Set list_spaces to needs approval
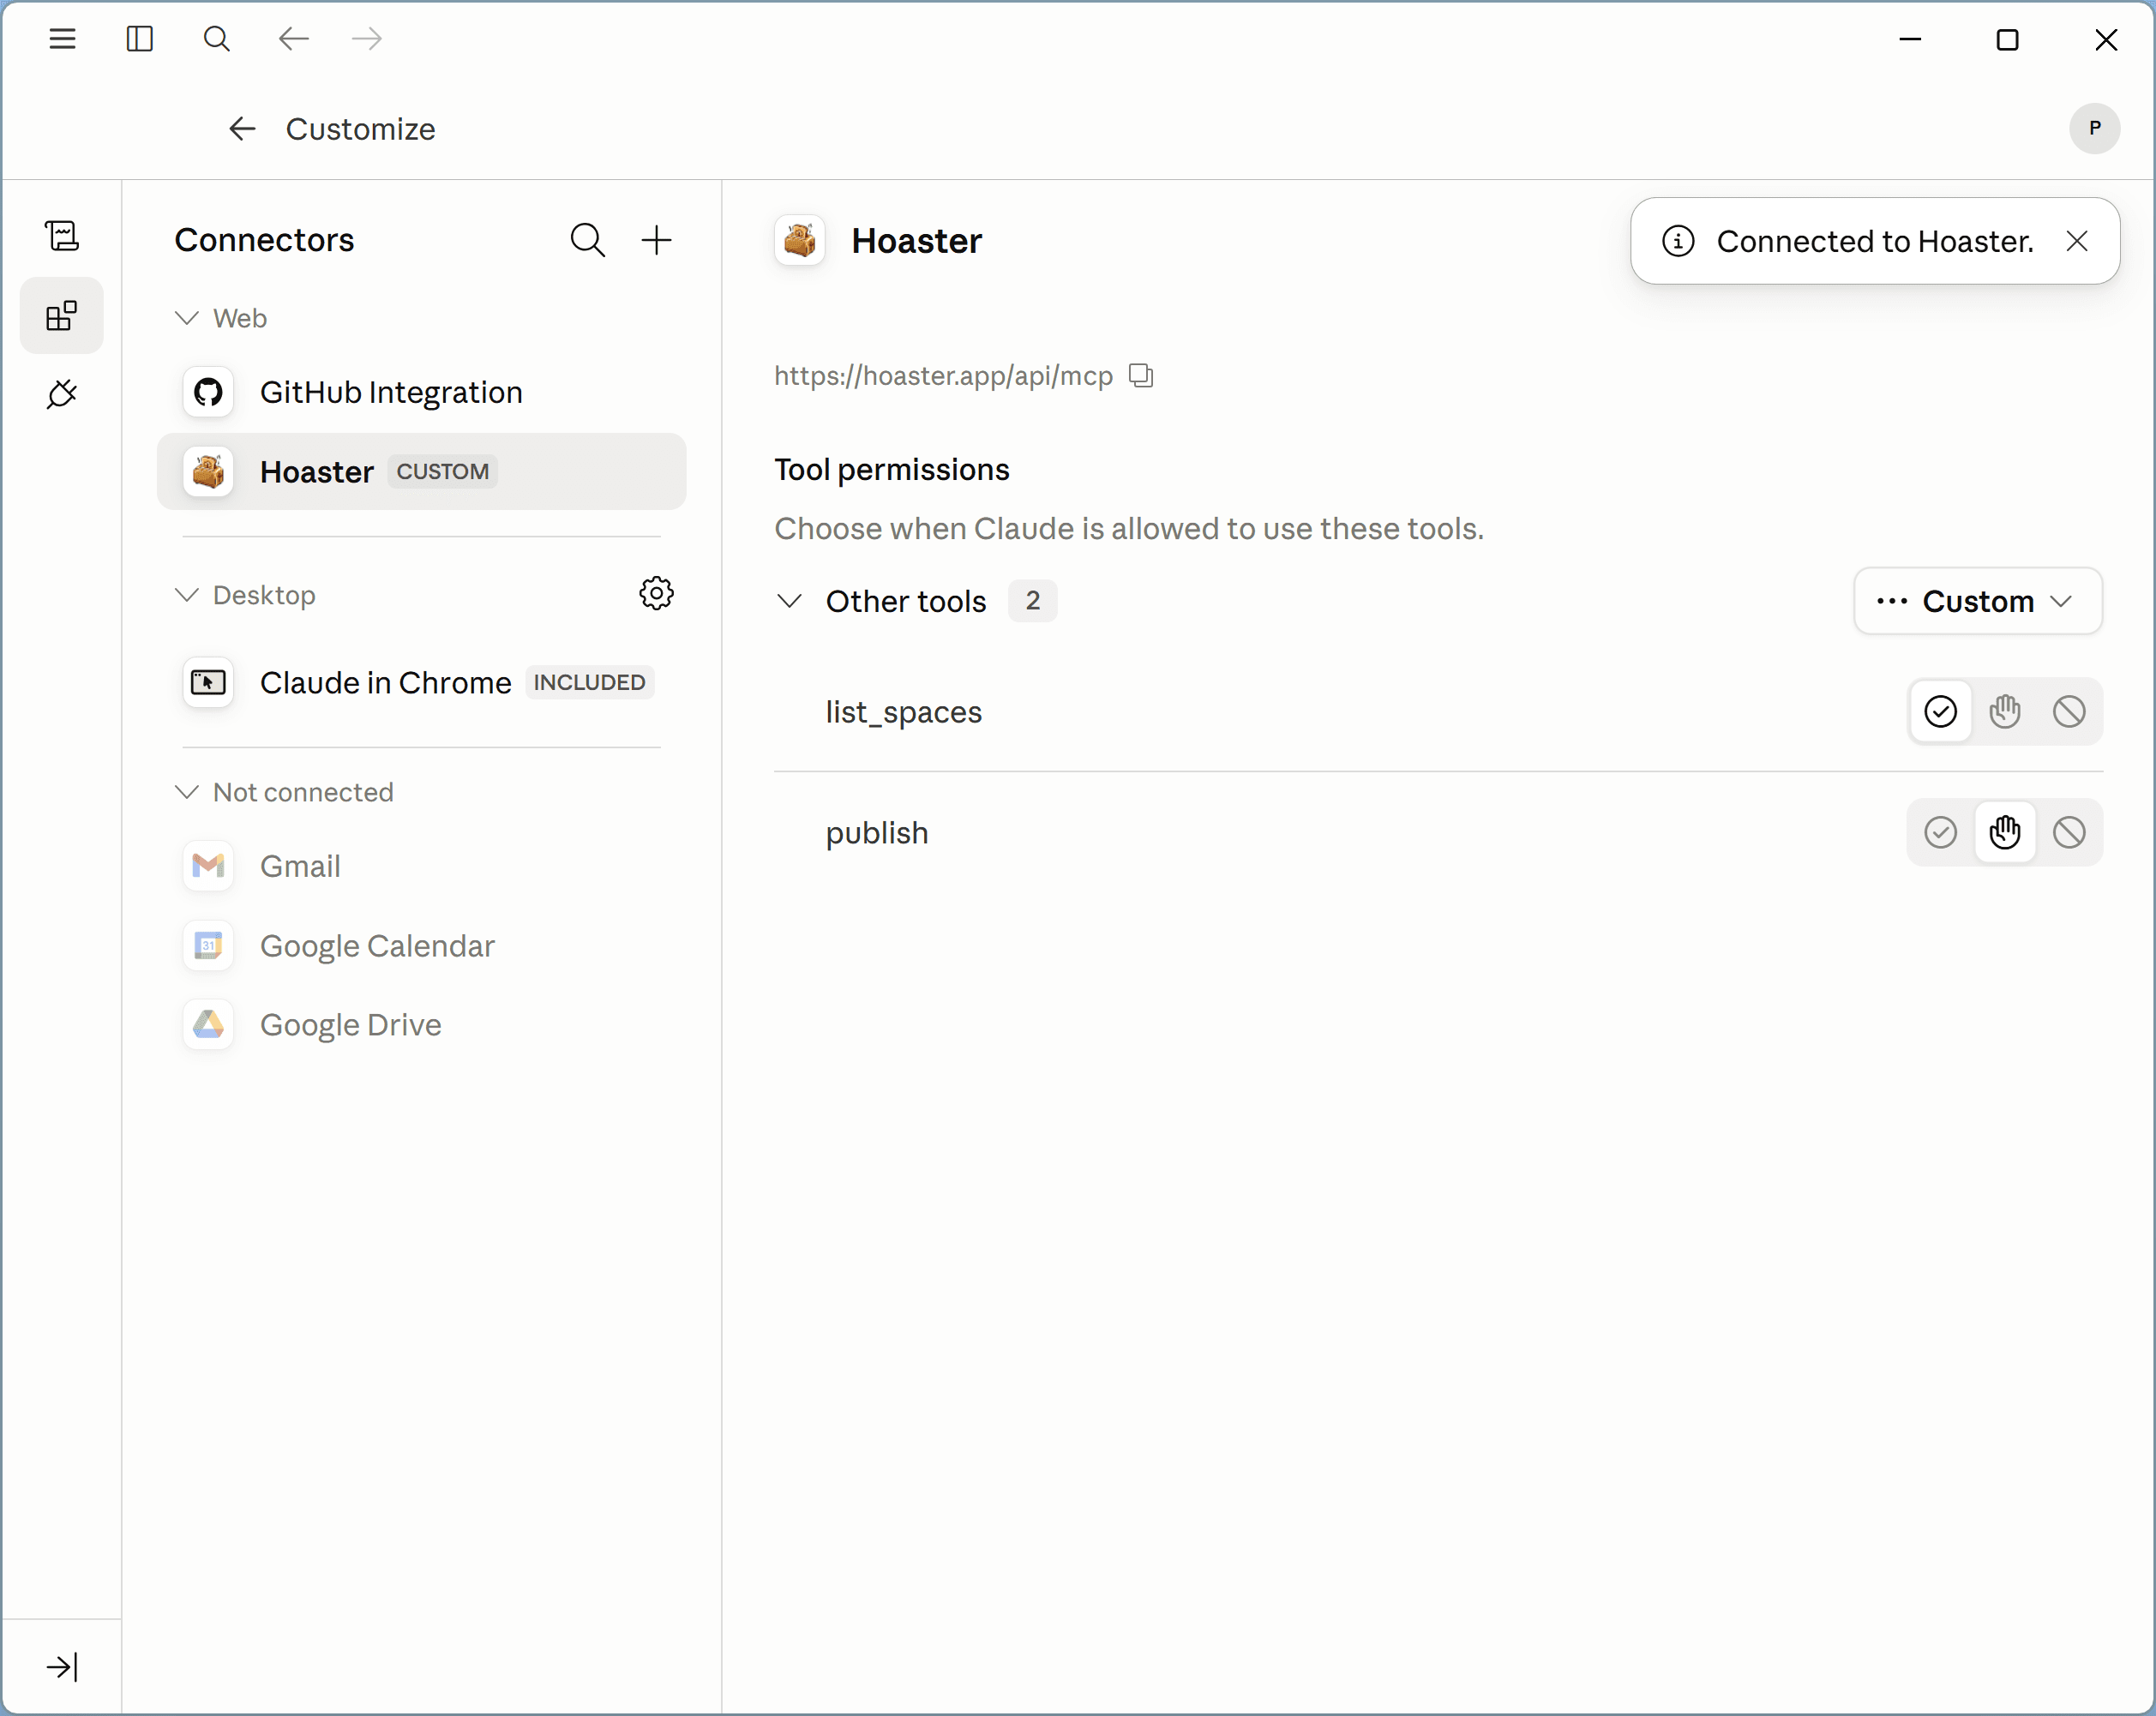 (2005, 712)
